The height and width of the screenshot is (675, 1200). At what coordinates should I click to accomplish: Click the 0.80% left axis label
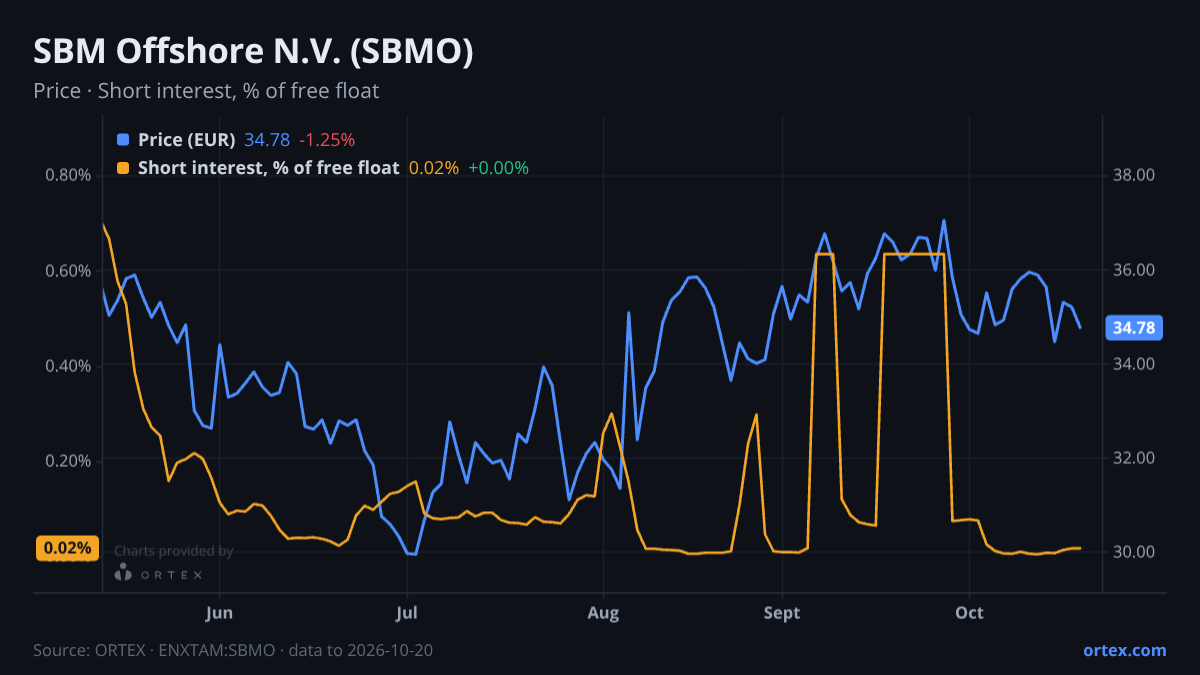[x=68, y=176]
